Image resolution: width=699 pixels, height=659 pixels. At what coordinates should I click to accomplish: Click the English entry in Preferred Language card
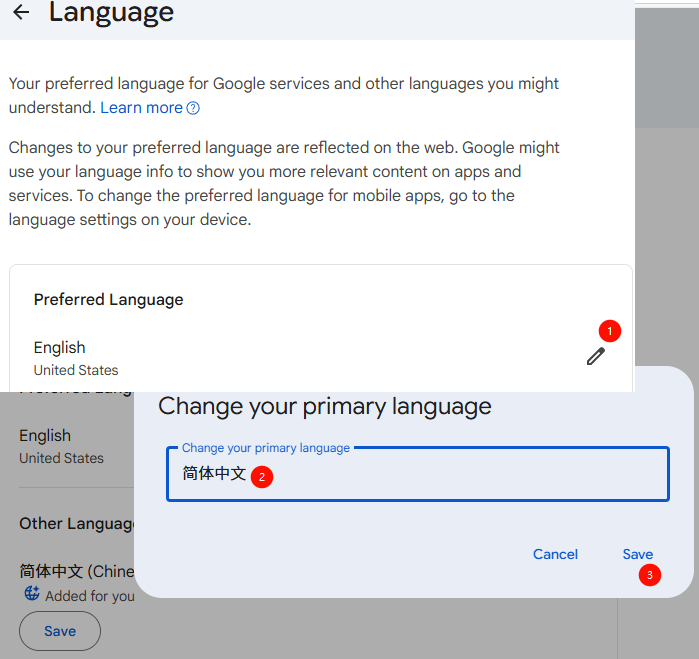pyautogui.click(x=60, y=348)
